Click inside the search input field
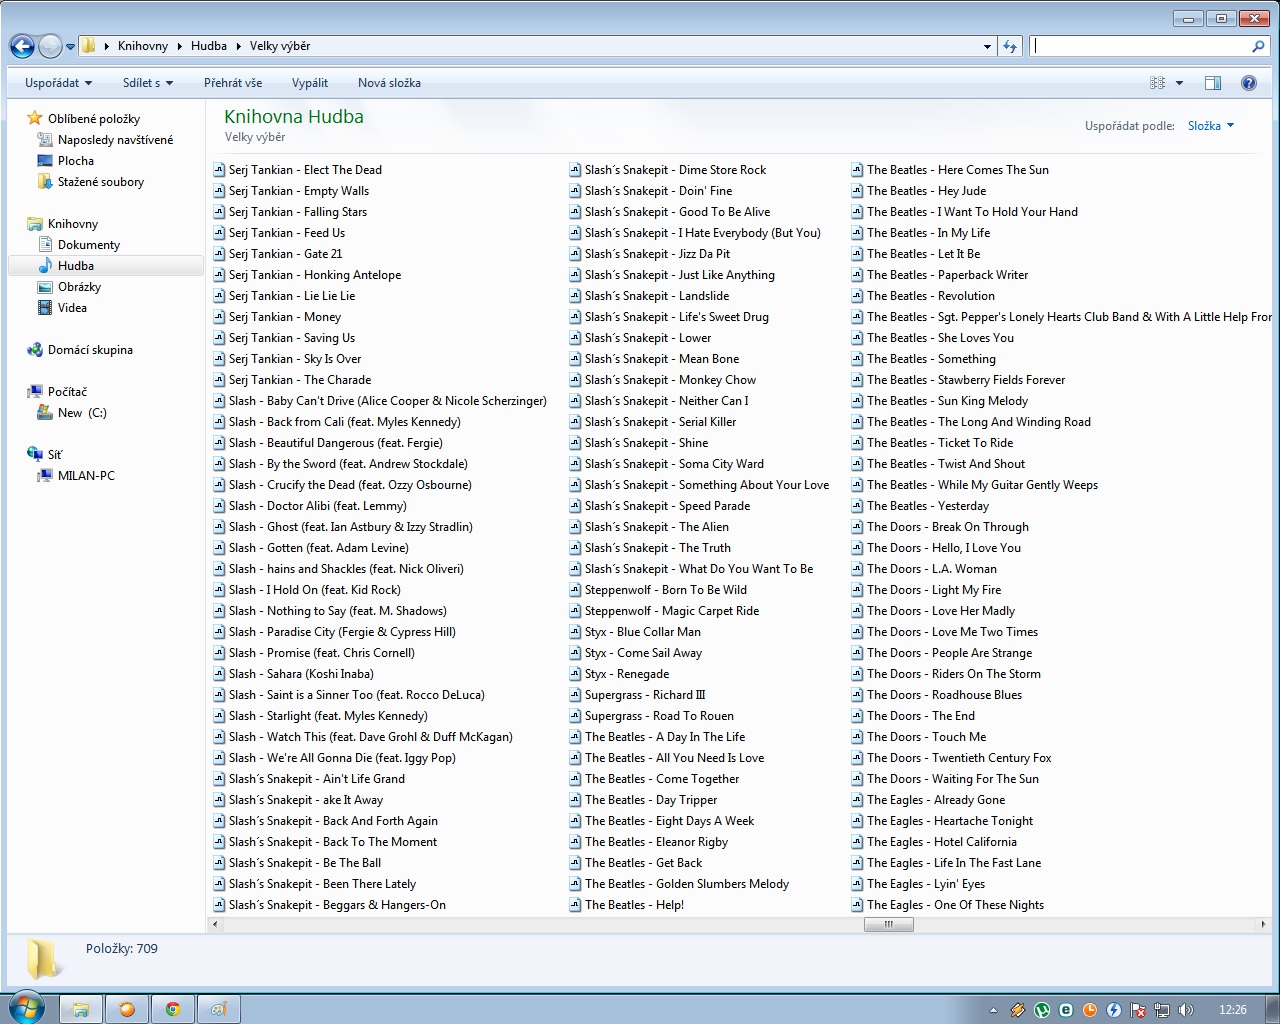This screenshot has height=1024, width=1280. pyautogui.click(x=1140, y=46)
